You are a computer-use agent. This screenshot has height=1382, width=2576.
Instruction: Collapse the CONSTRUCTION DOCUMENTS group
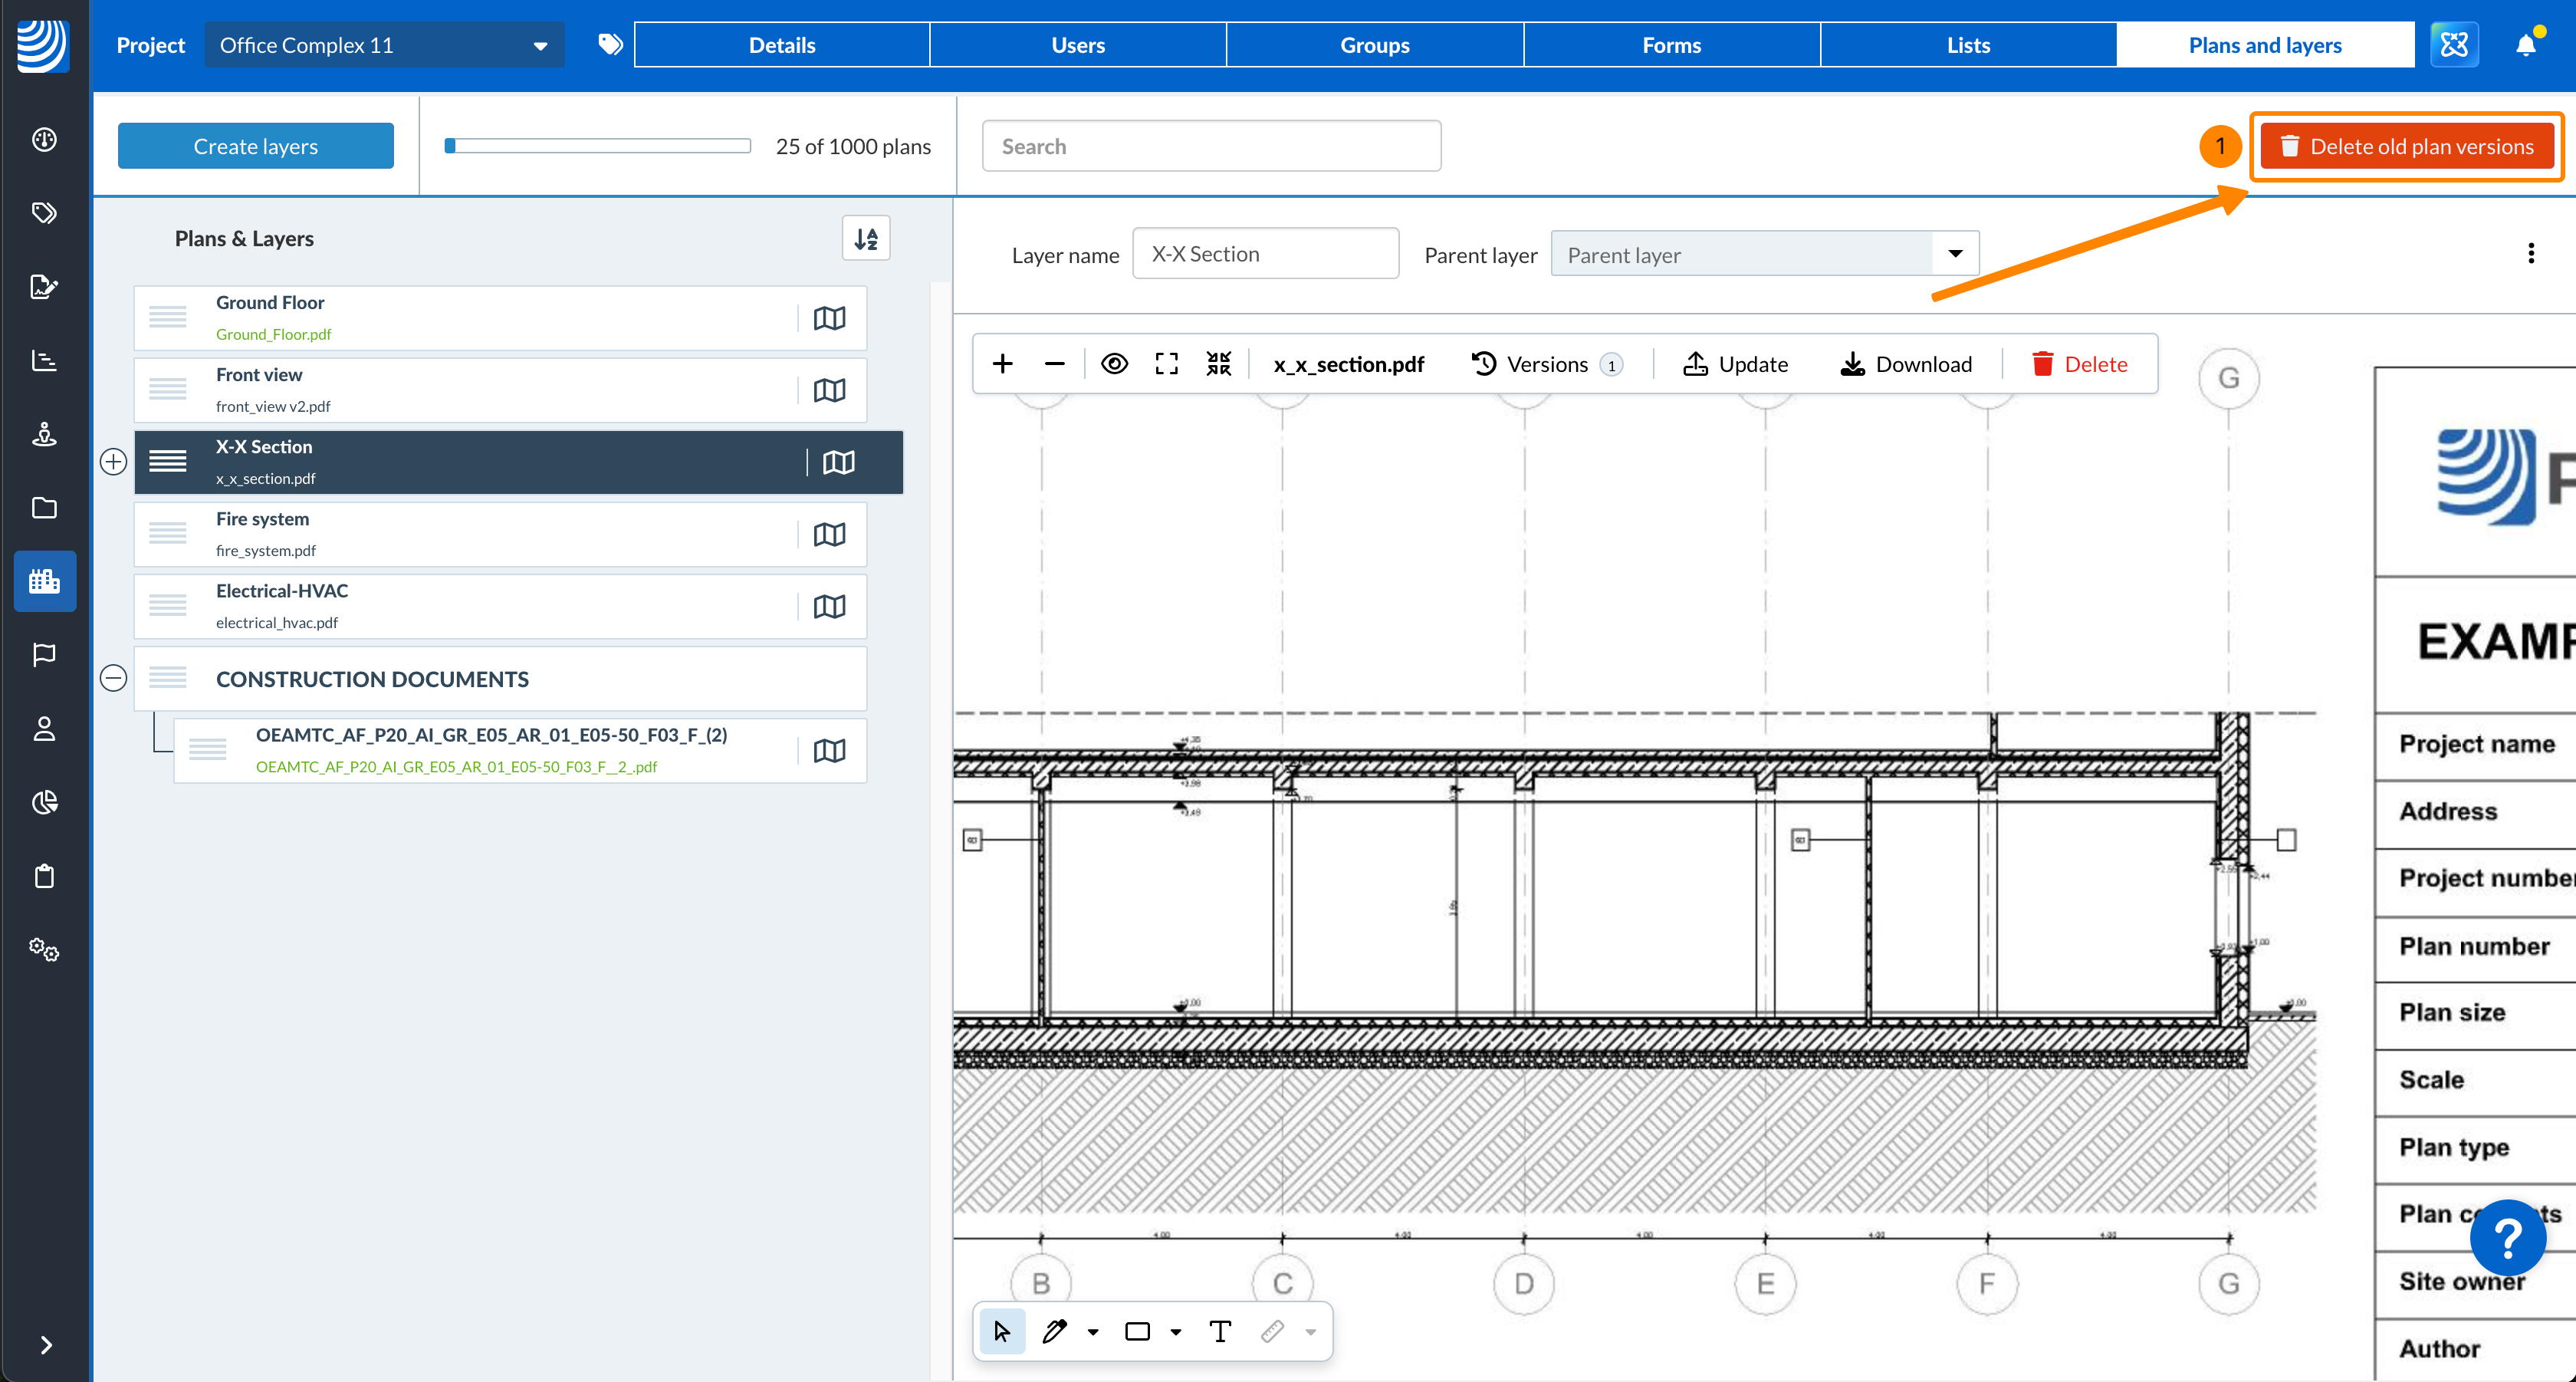pyautogui.click(x=114, y=678)
